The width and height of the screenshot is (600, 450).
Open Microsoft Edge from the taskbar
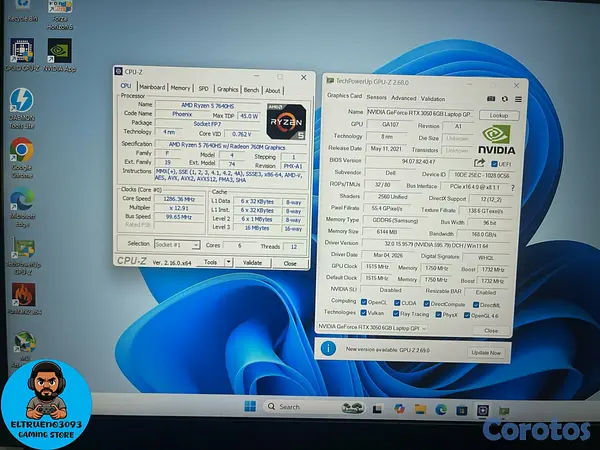coord(441,410)
